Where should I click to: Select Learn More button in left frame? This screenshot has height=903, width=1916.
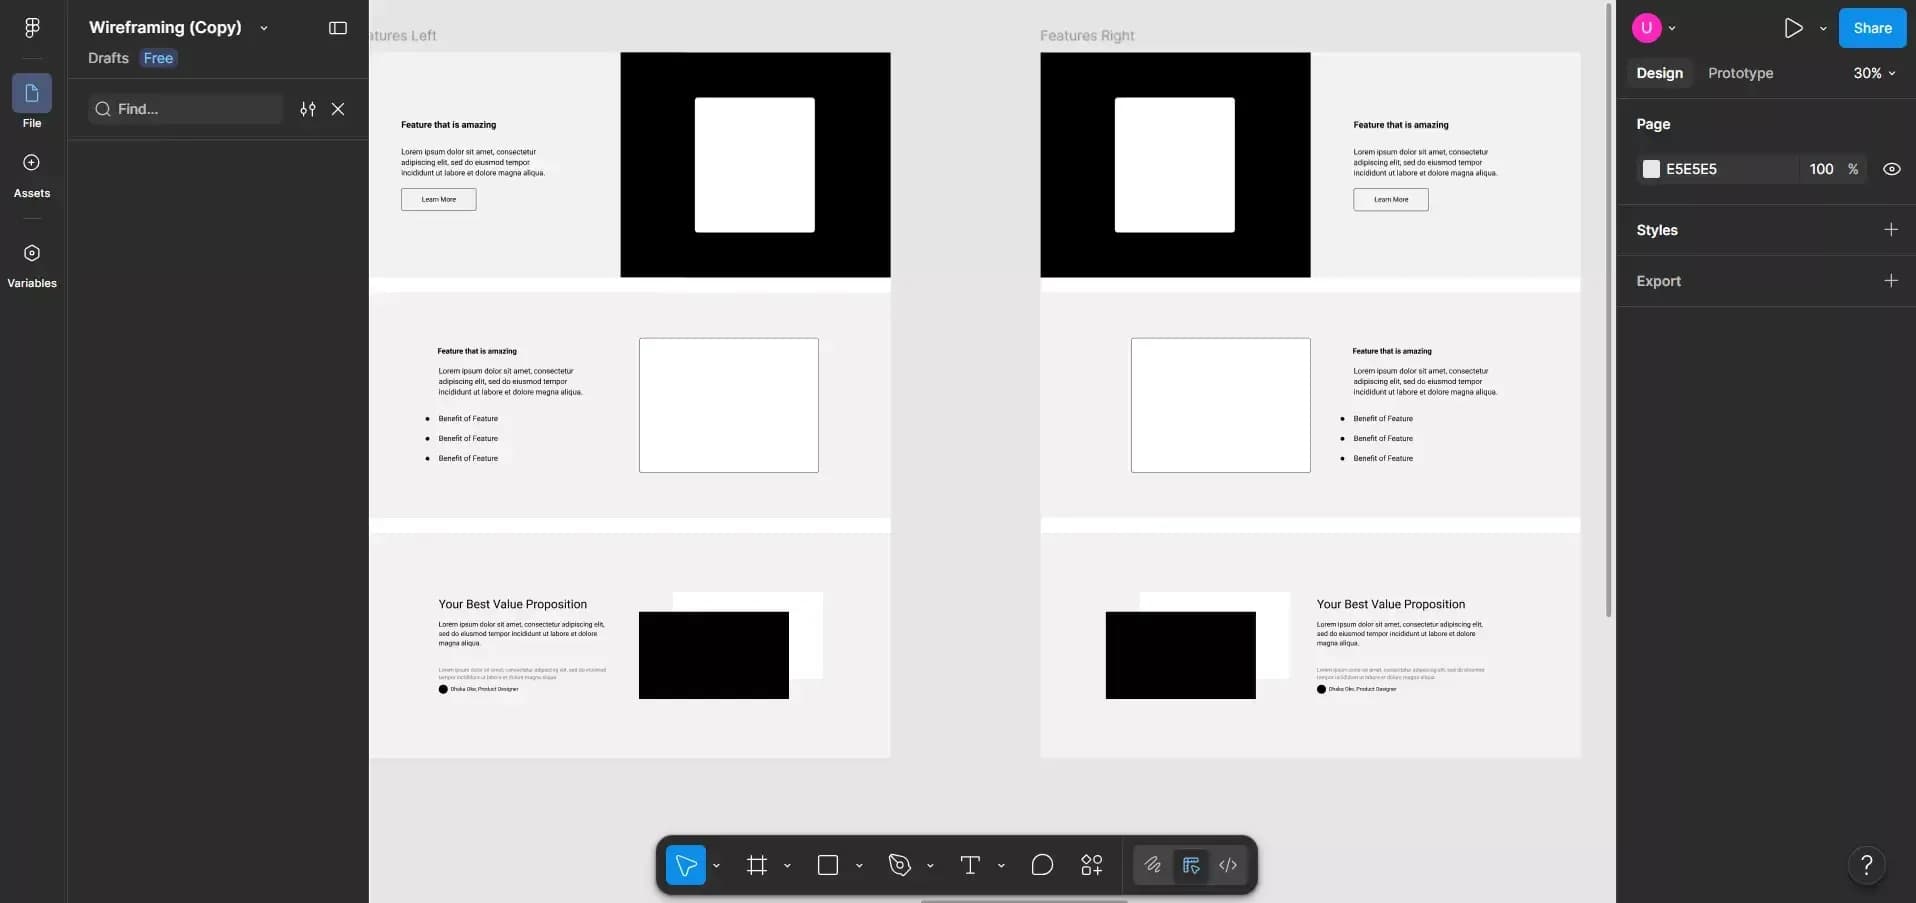[x=438, y=199]
